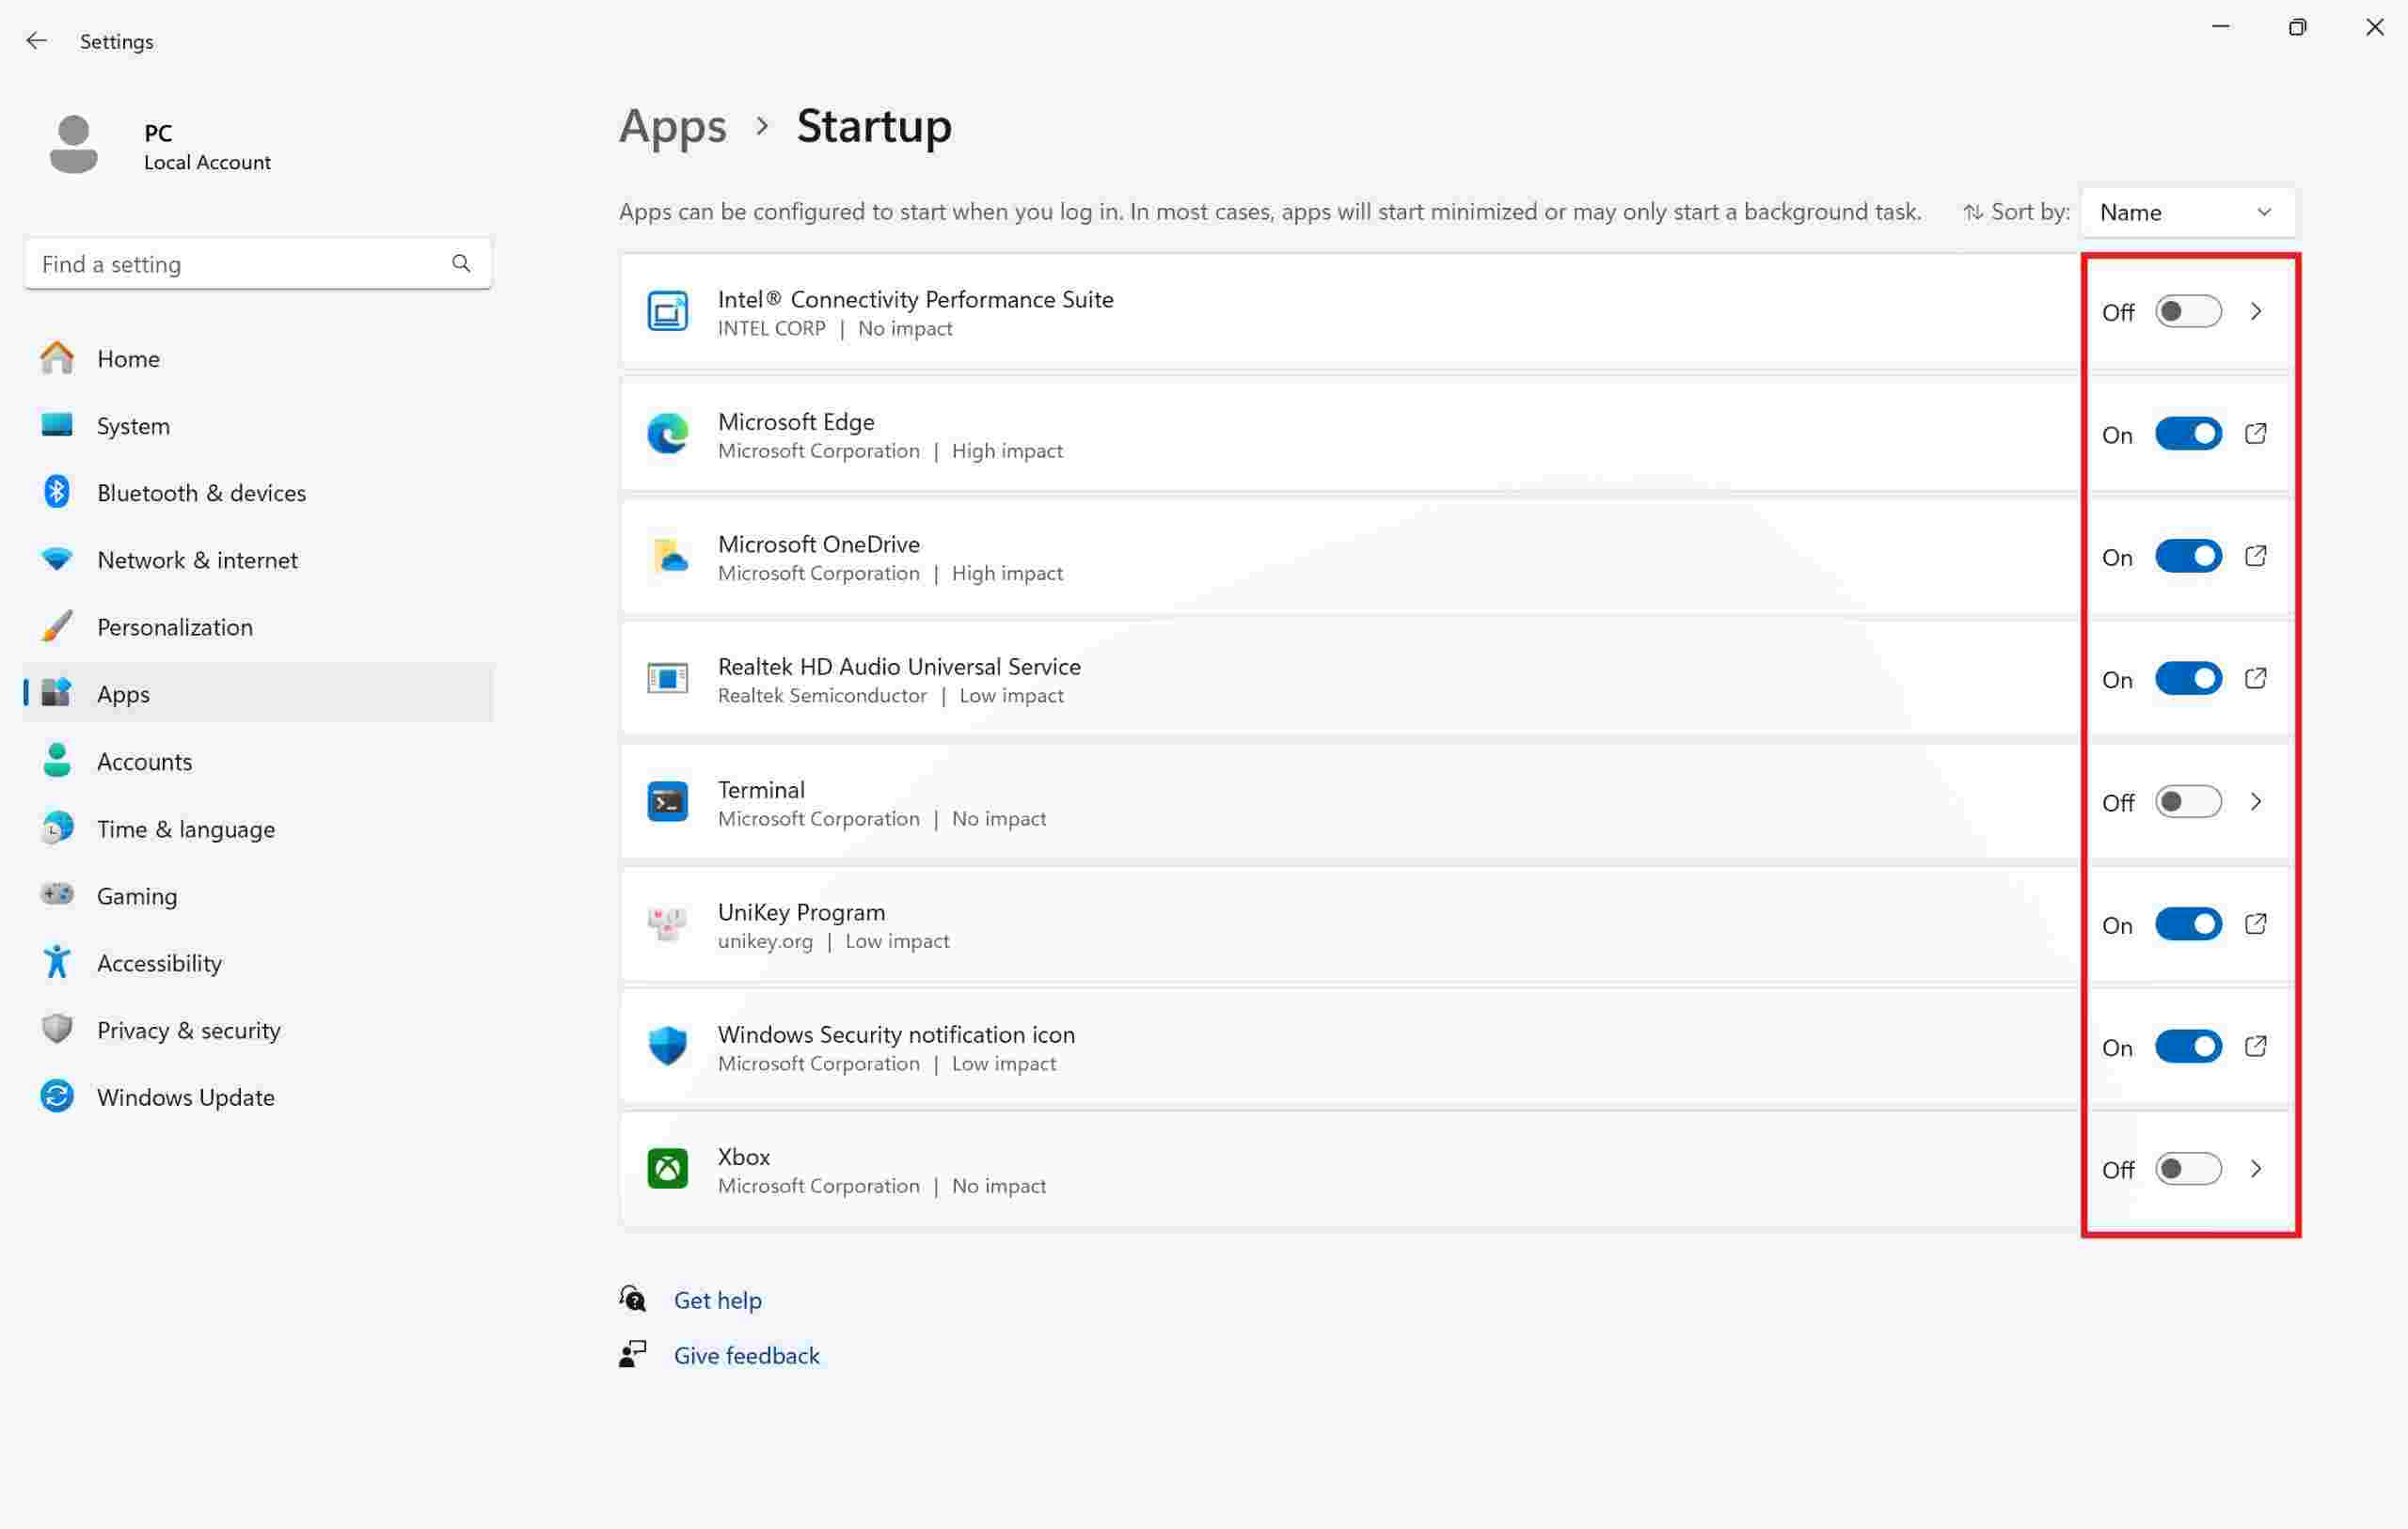Click the search magnifier in Find a setting
This screenshot has height=1529, width=2408.
pos(461,264)
